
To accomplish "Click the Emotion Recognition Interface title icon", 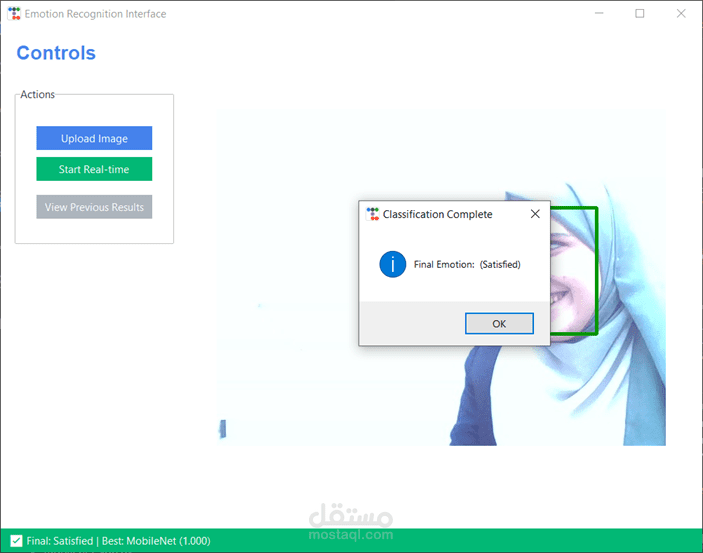I will 14,14.
